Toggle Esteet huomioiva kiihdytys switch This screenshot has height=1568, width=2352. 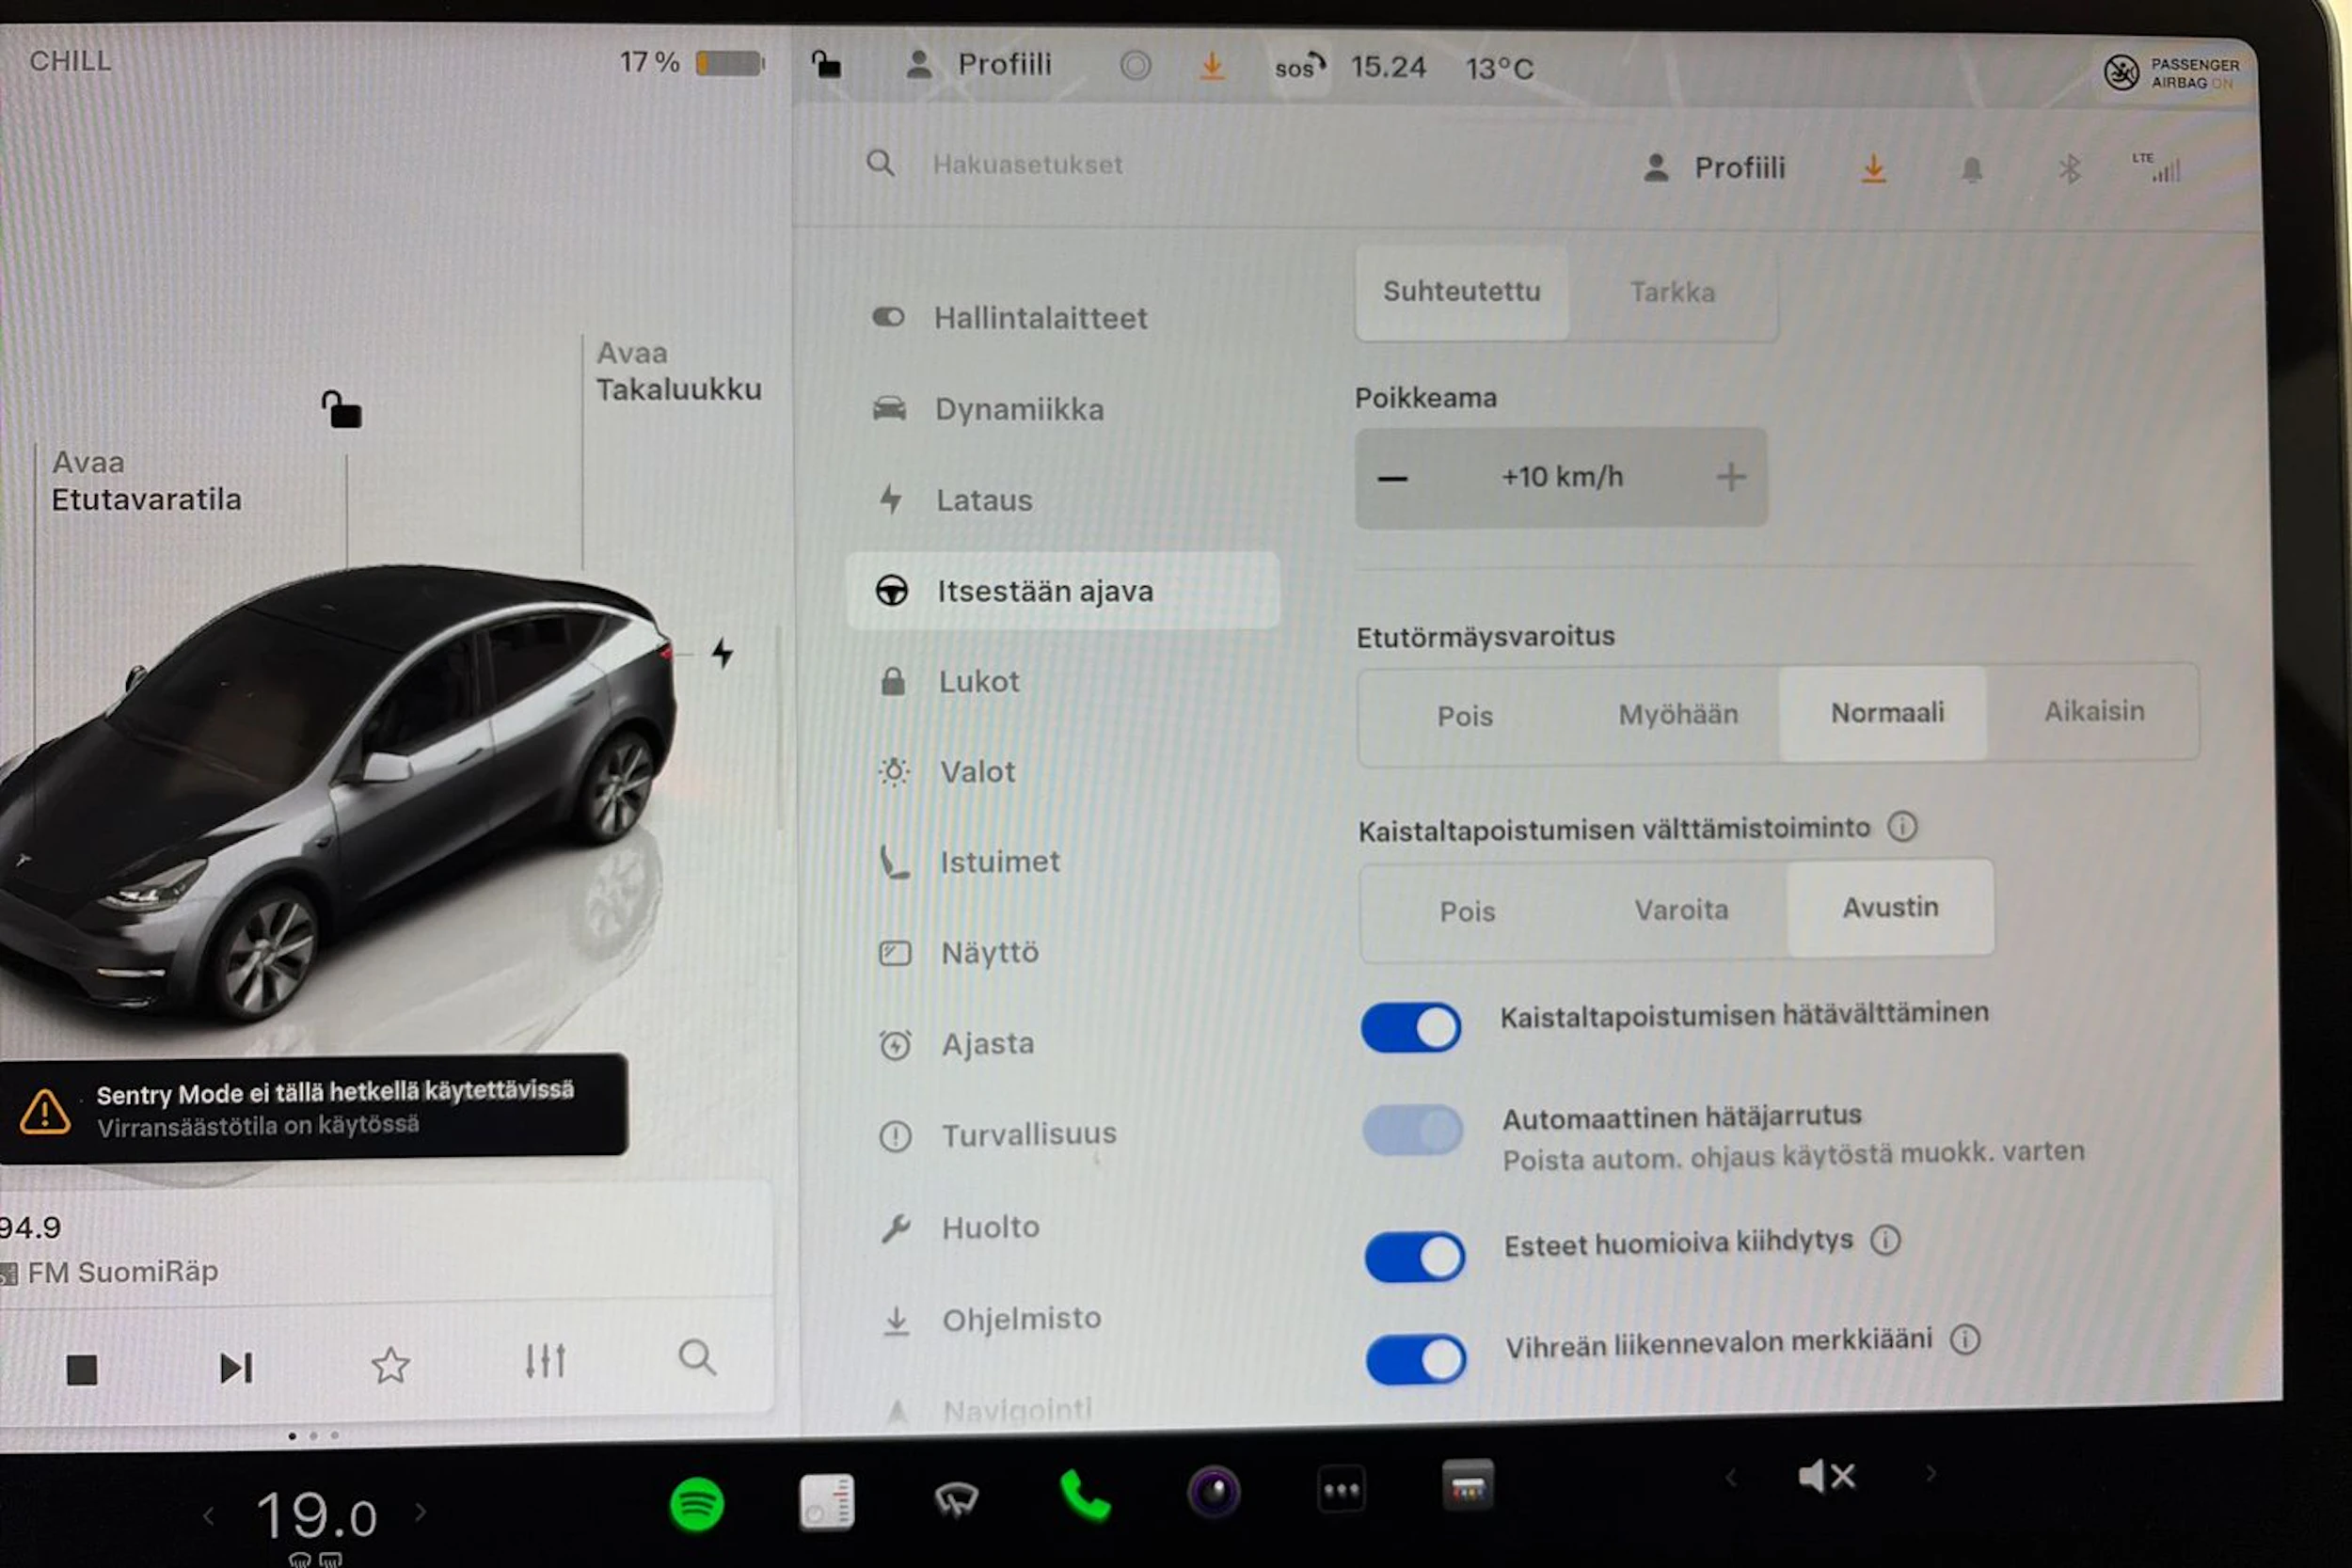1414,1257
